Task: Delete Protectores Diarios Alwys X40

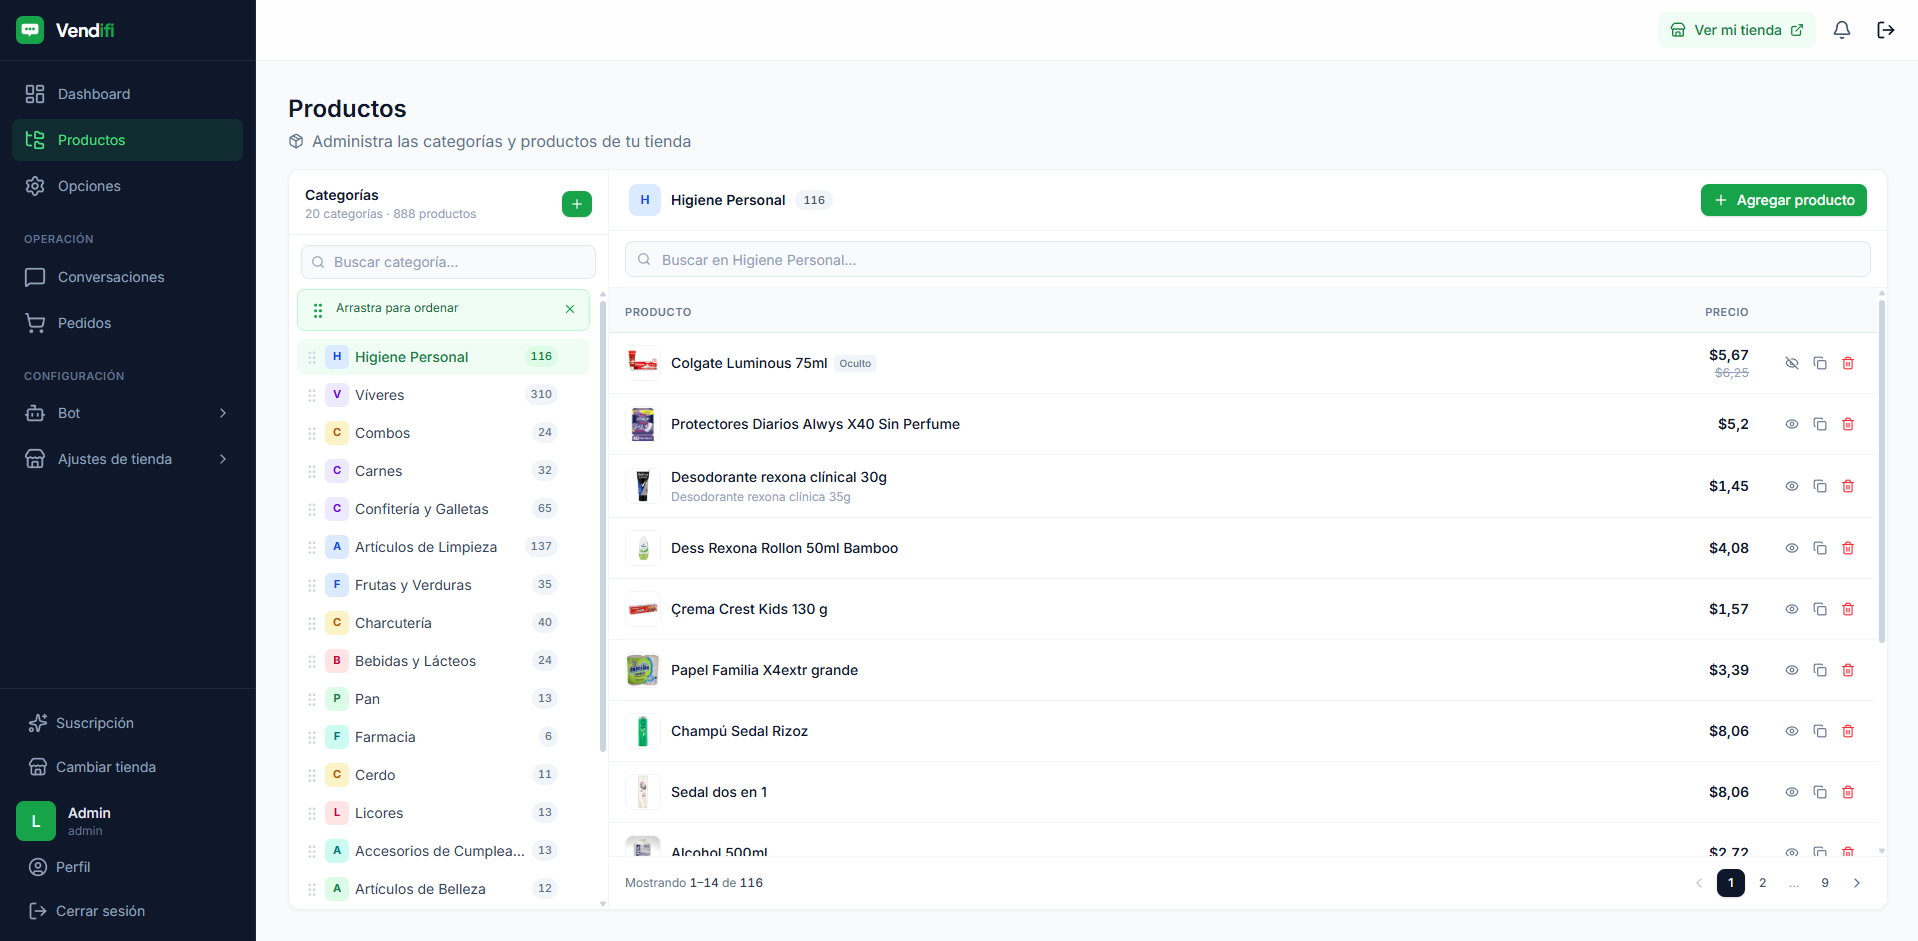Action: [1848, 424]
